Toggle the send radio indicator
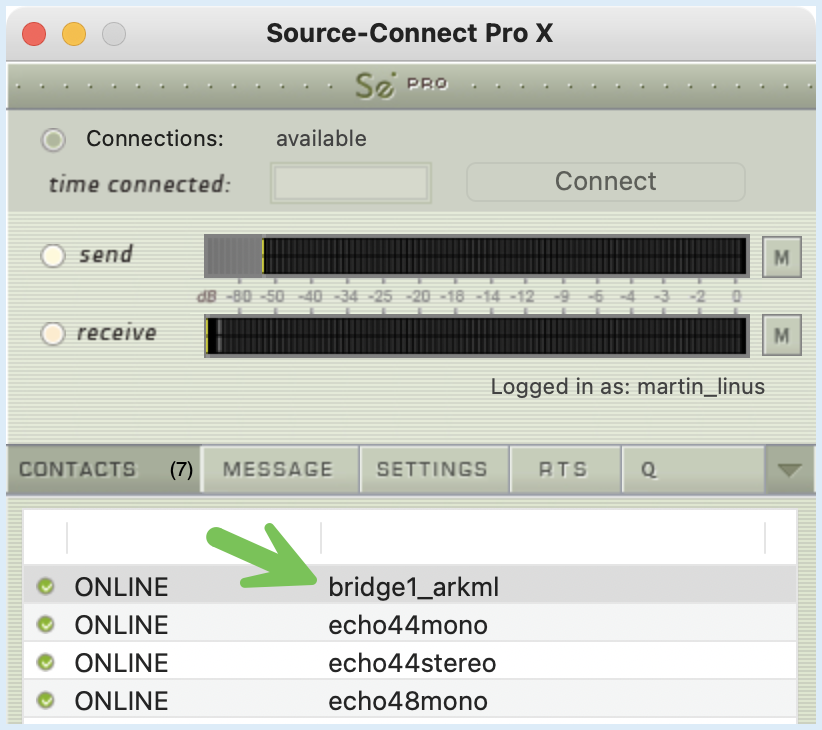 pos(52,255)
